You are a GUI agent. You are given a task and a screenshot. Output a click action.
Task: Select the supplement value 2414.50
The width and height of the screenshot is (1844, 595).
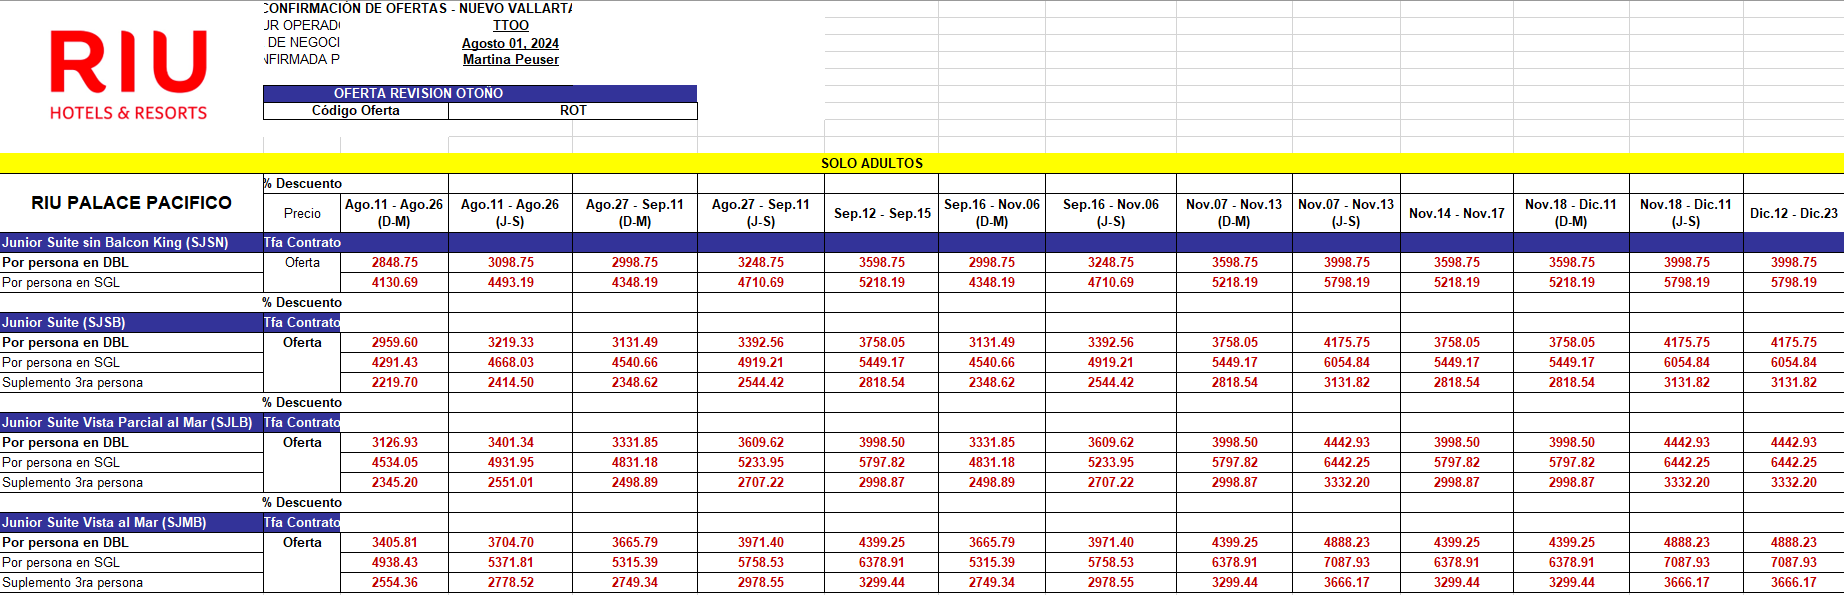(x=511, y=383)
